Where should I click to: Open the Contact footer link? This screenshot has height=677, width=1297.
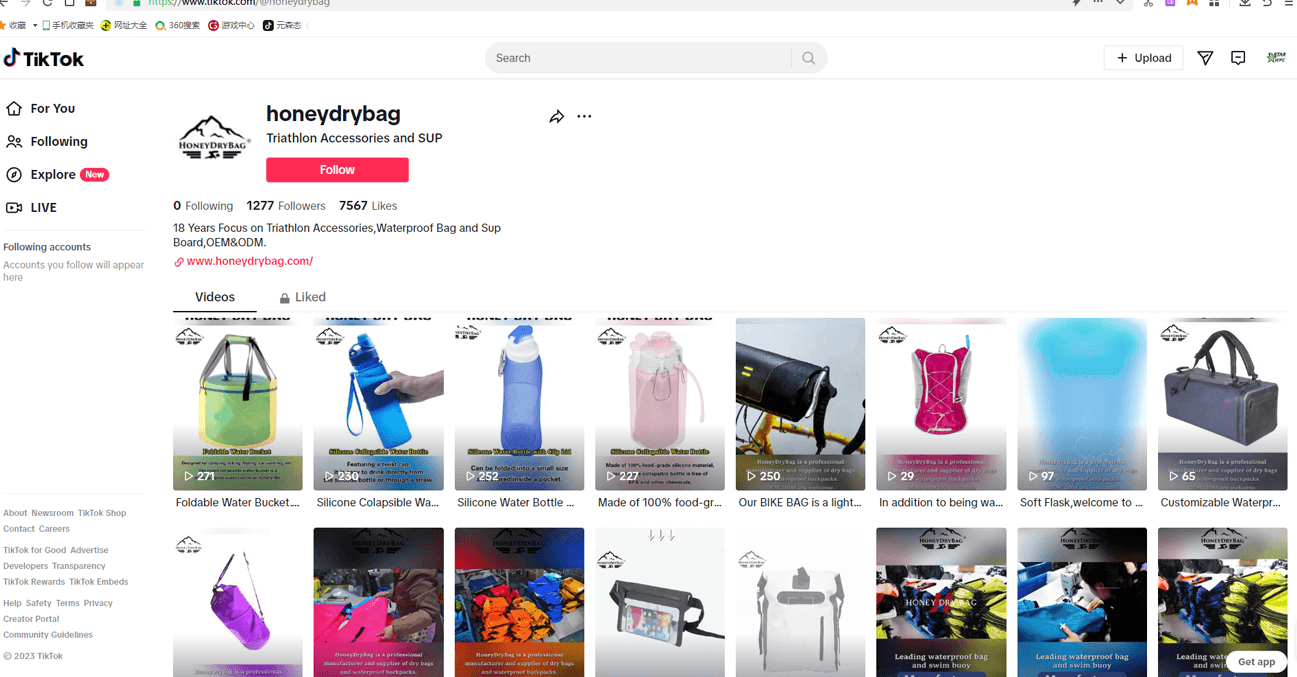pos(19,529)
